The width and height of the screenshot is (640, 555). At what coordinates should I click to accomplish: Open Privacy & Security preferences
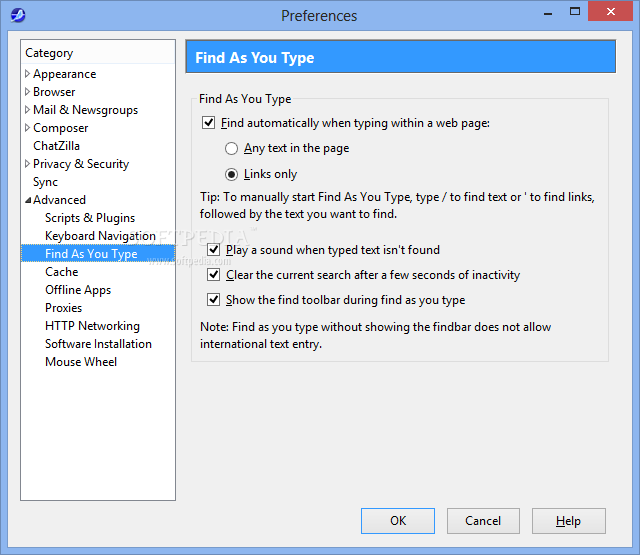tap(81, 164)
